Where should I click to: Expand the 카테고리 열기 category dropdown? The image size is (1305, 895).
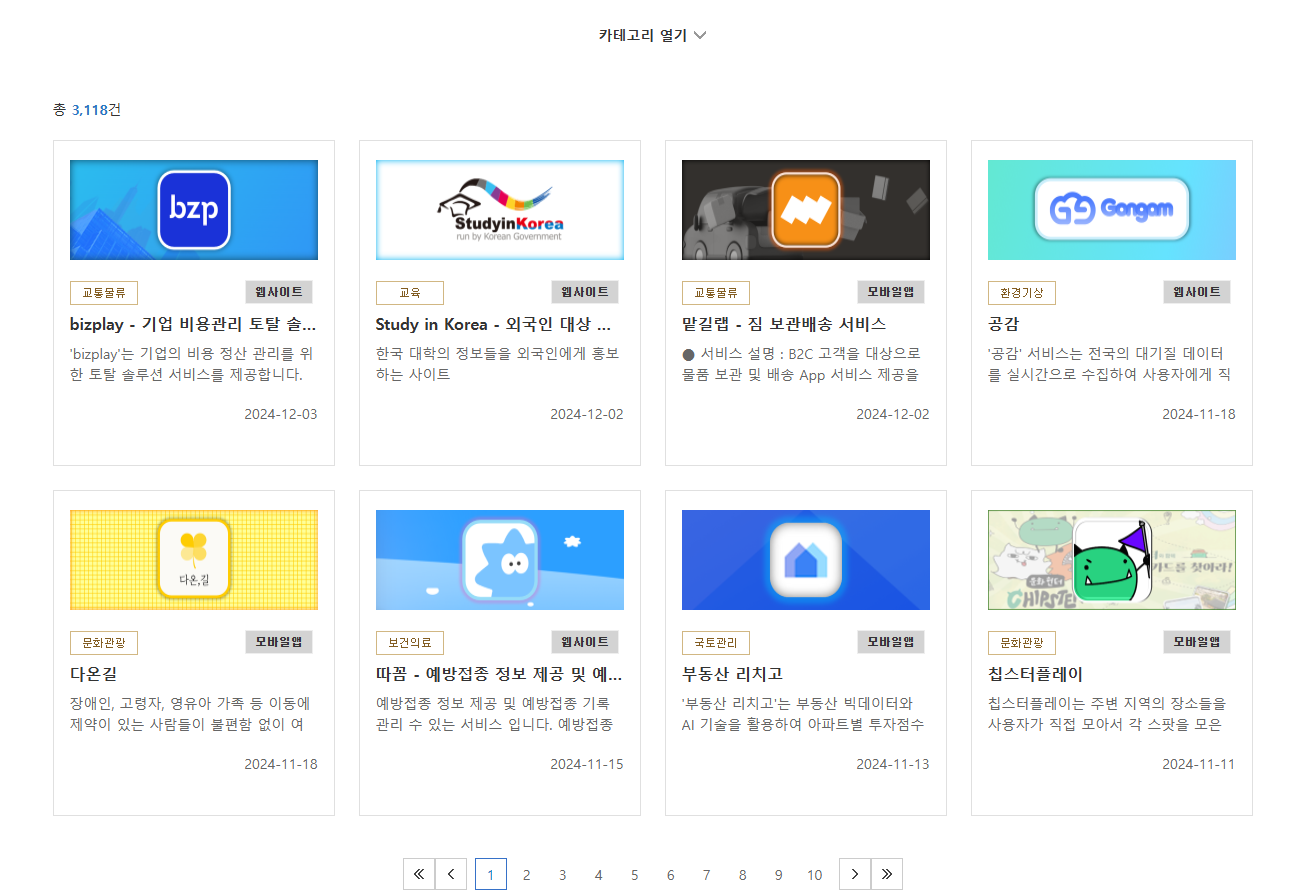click(x=652, y=35)
